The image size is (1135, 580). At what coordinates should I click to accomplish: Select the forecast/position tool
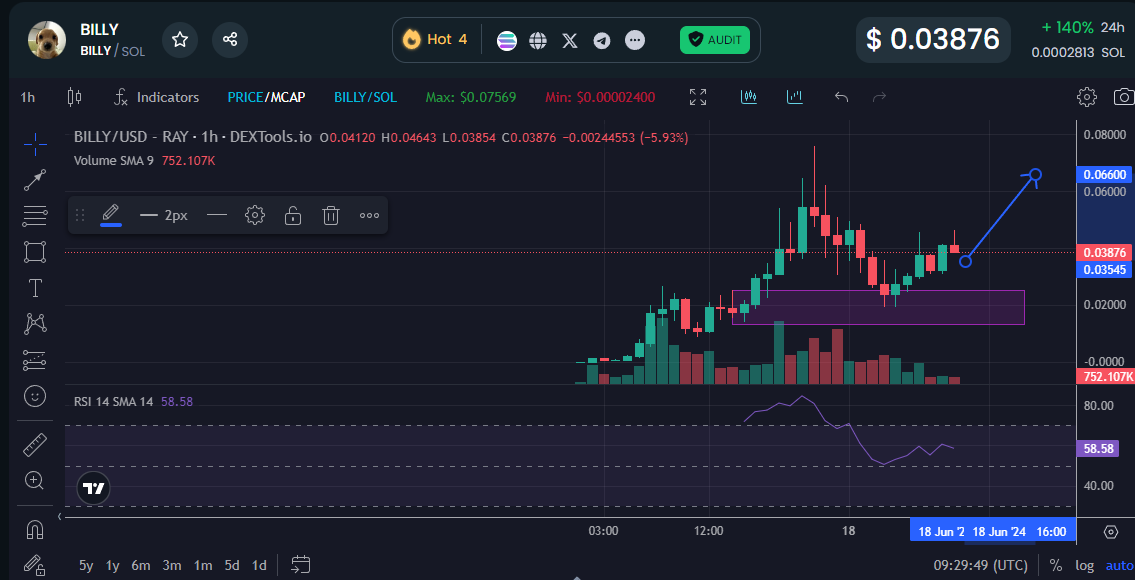pos(35,360)
